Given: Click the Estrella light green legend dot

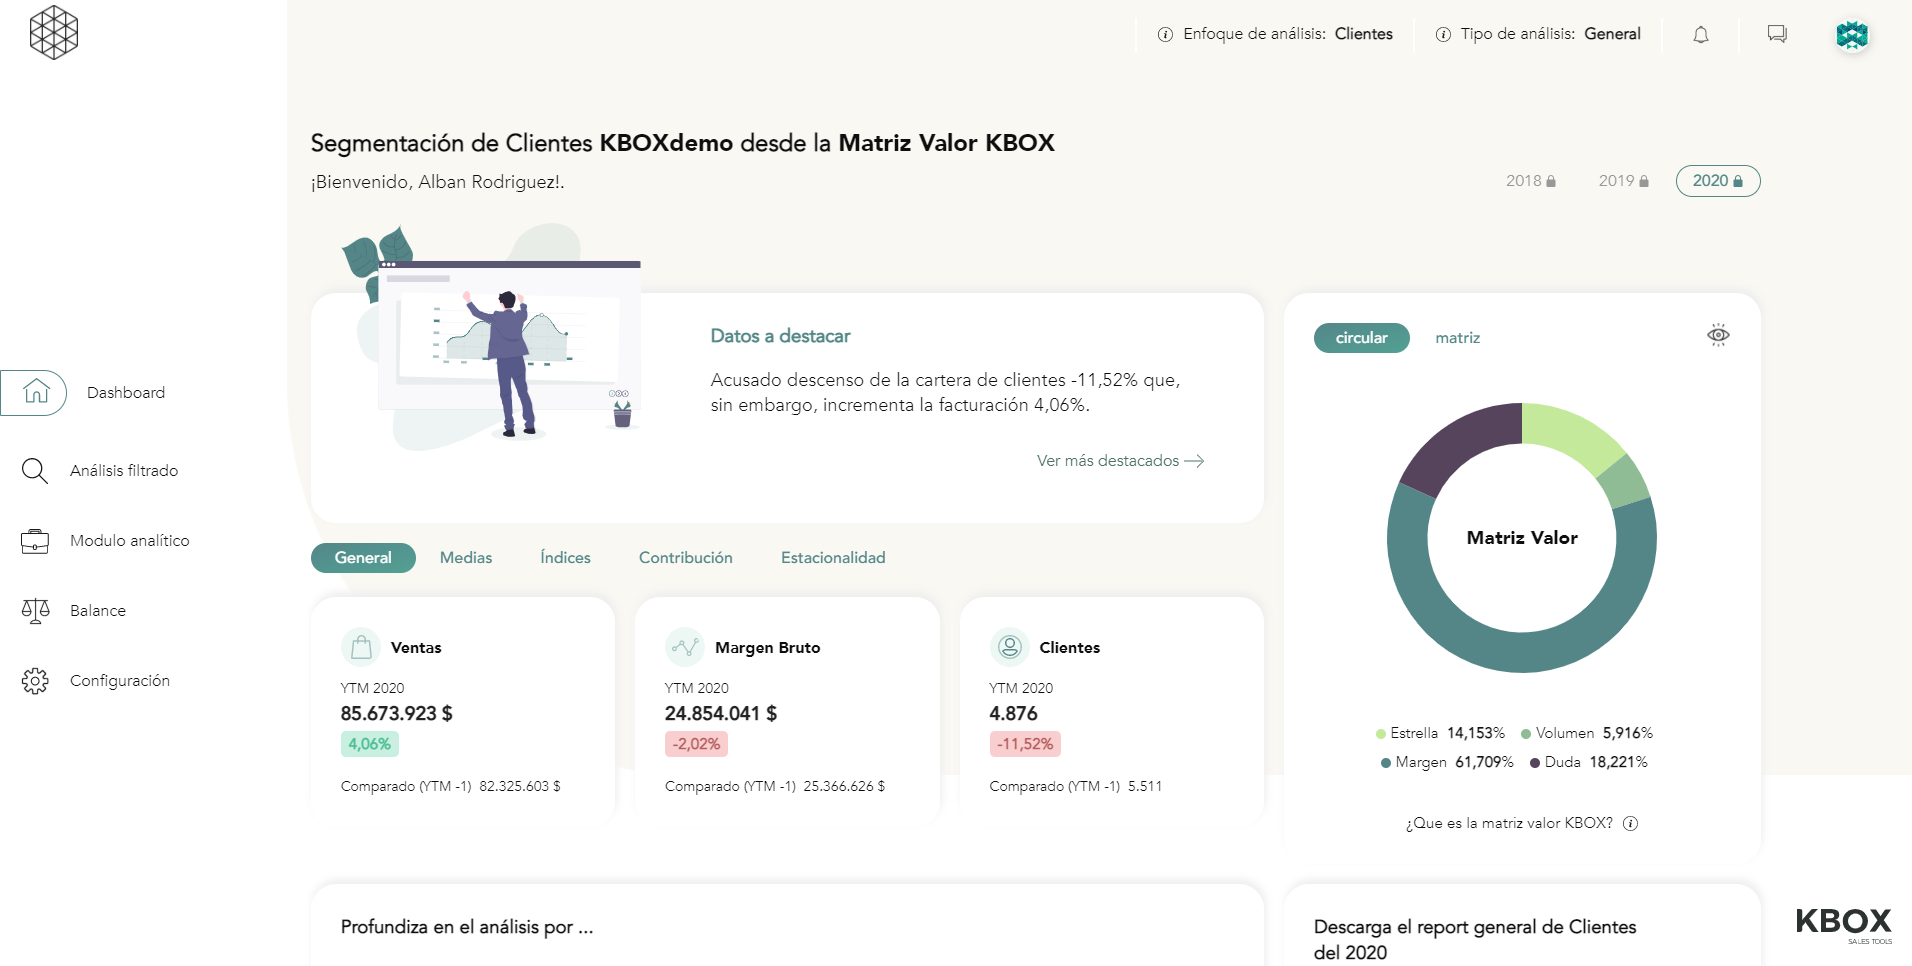Looking at the screenshot, I should (x=1381, y=734).
